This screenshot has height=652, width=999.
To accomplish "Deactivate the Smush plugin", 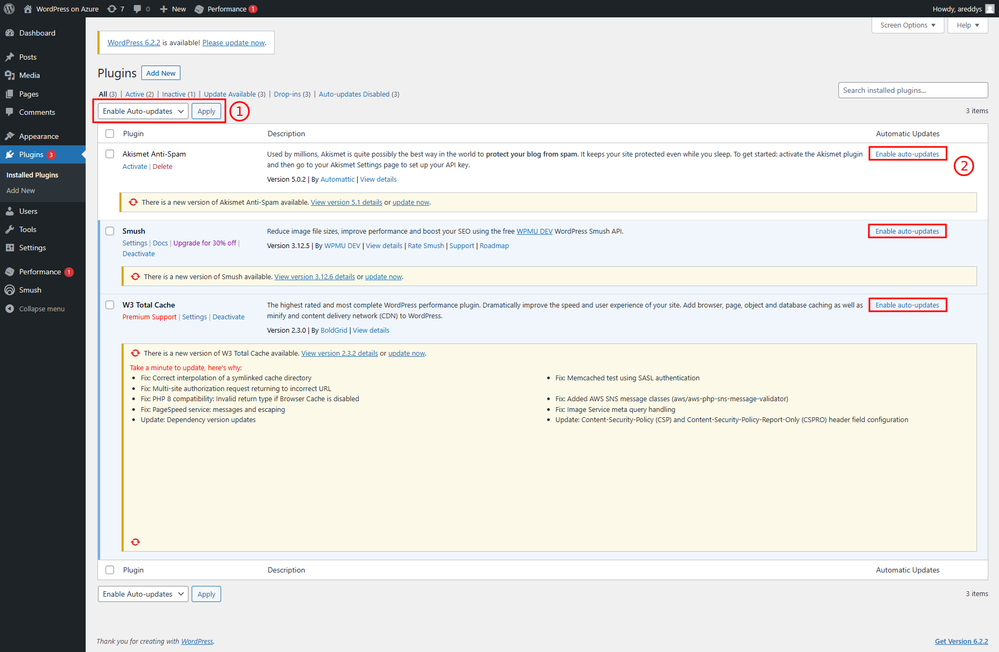I will click(x=139, y=254).
